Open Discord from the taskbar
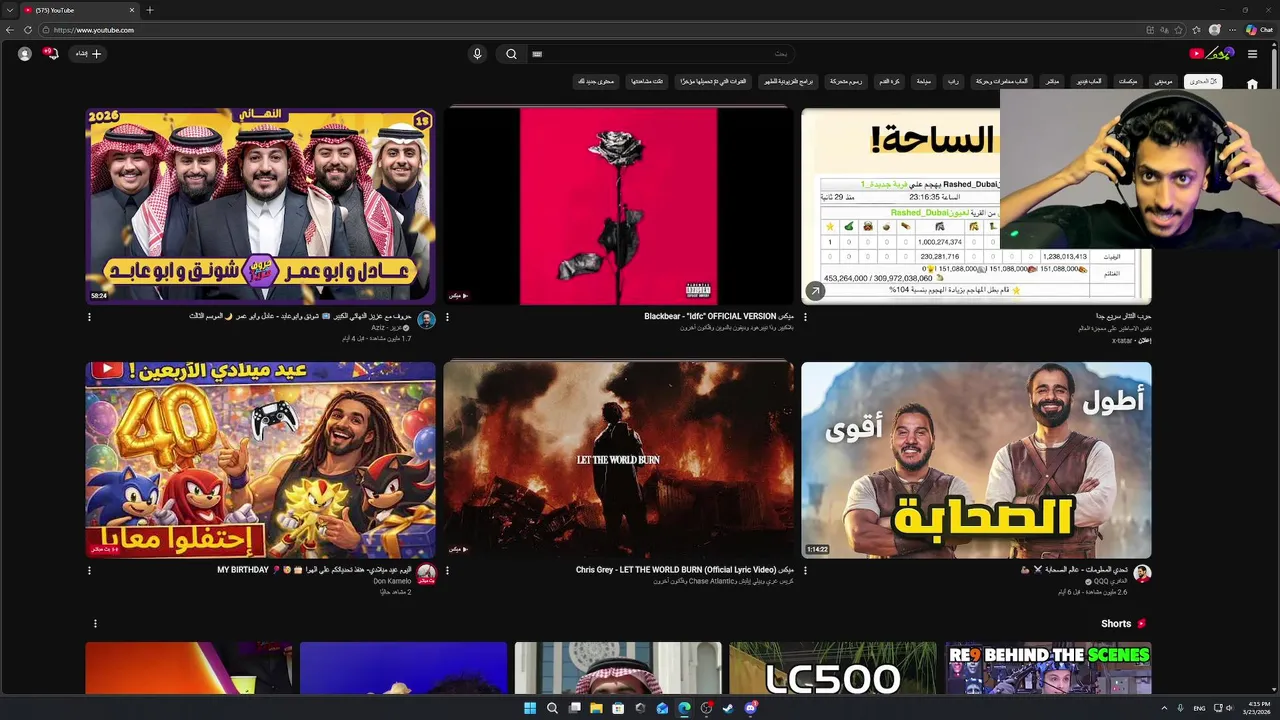Screen dimensions: 1280x720 coord(750,708)
